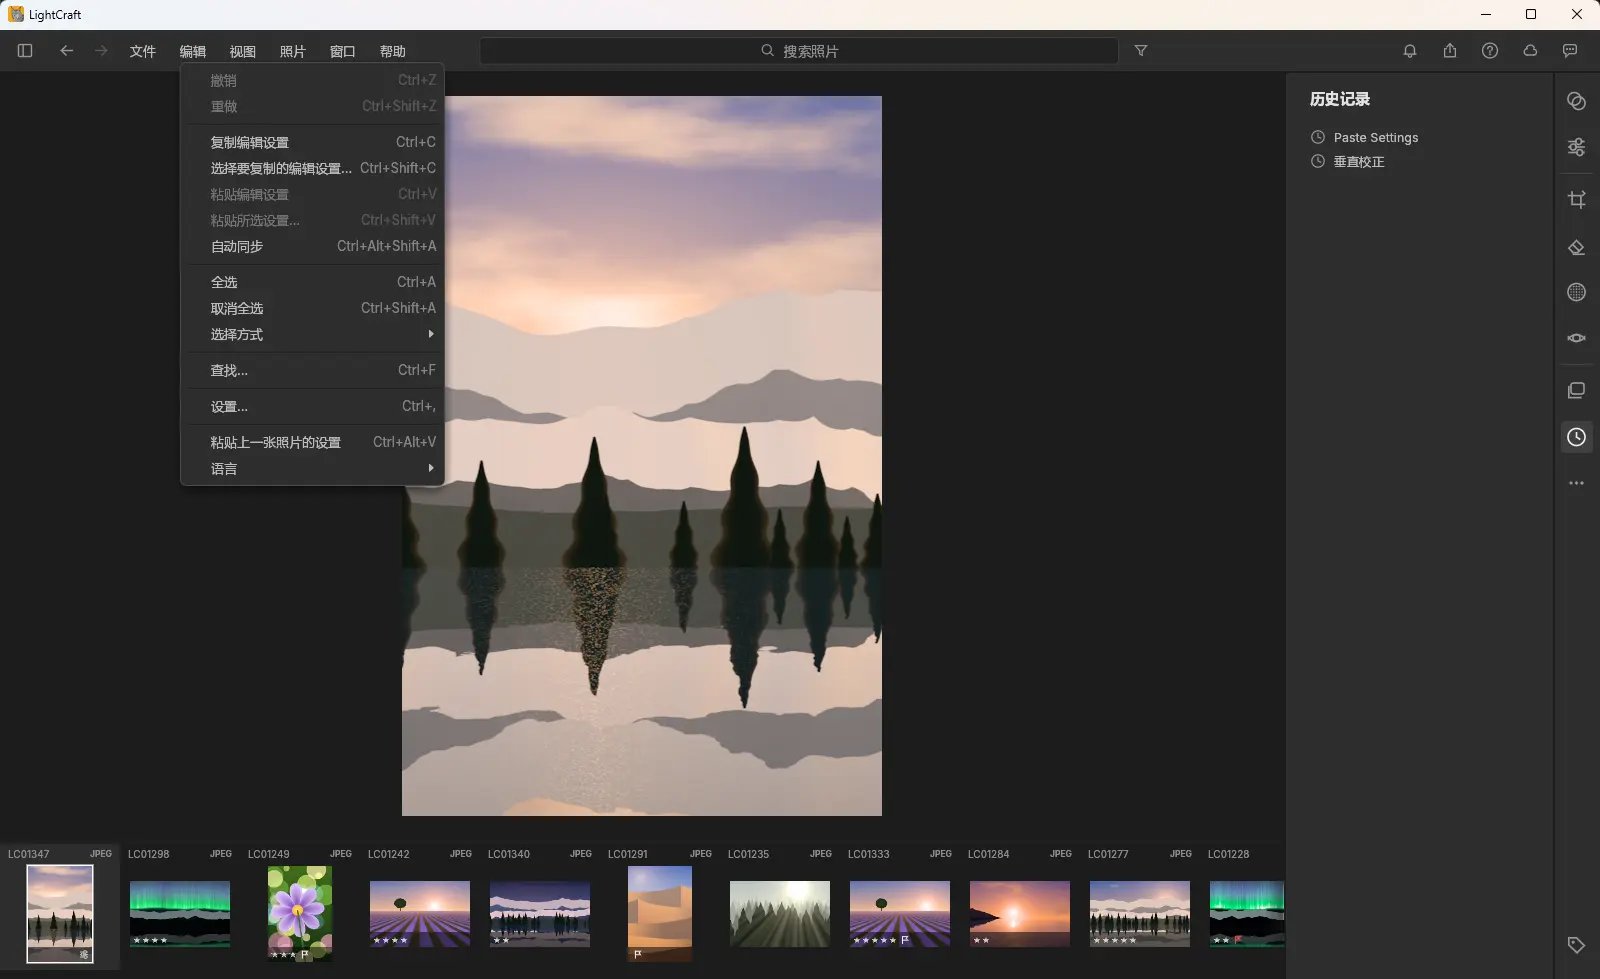The width and height of the screenshot is (1600, 979).
Task: Open the 窗口 menu
Action: [x=342, y=51]
